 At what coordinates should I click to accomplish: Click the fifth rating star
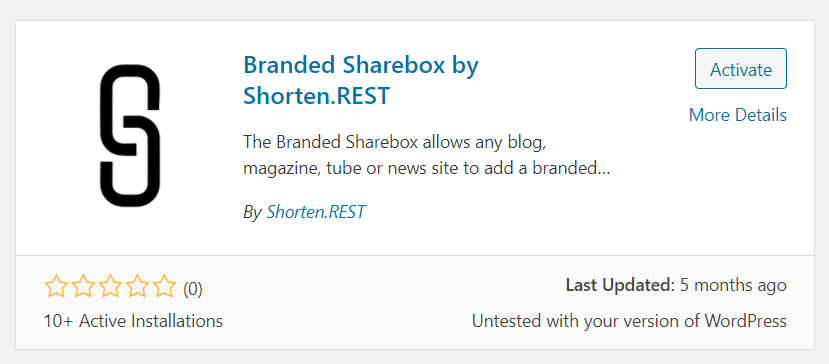click(x=164, y=286)
